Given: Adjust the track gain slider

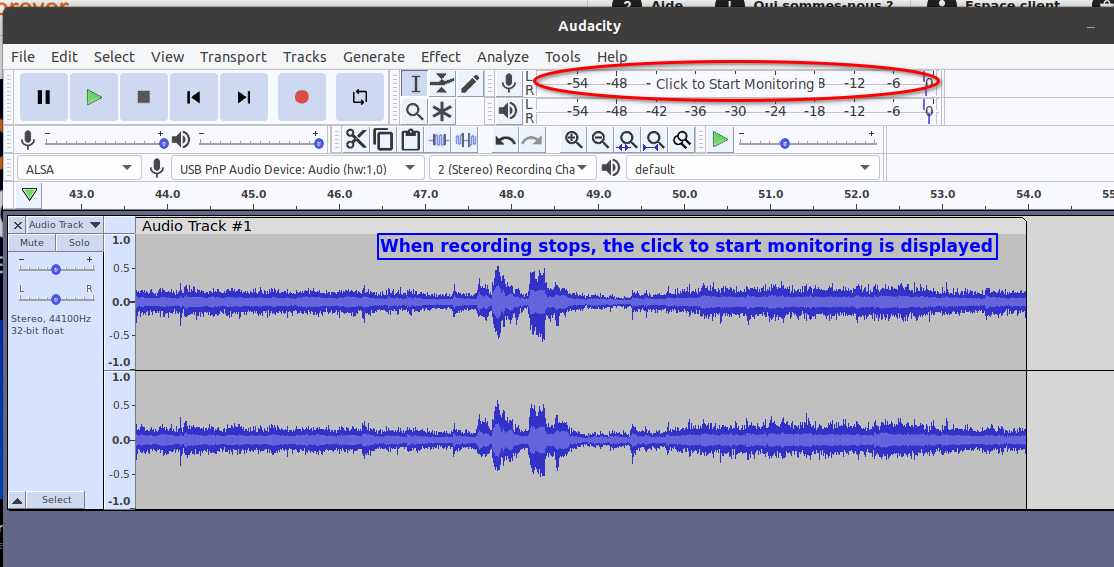Looking at the screenshot, I should click(x=55, y=268).
